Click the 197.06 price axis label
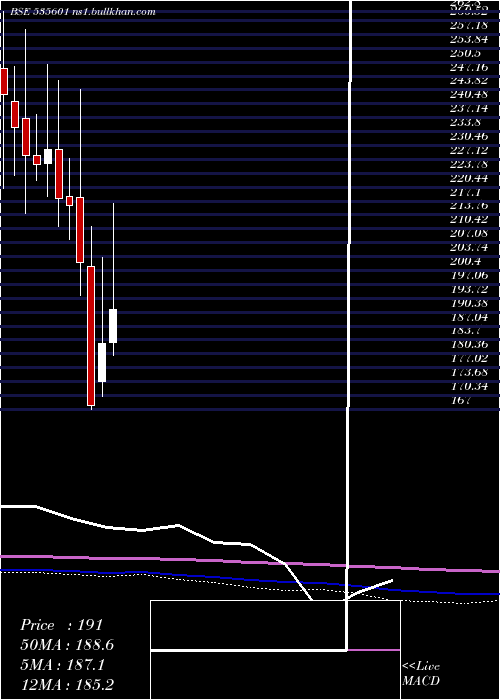Viewport: 500px width, 700px height. (x=468, y=275)
